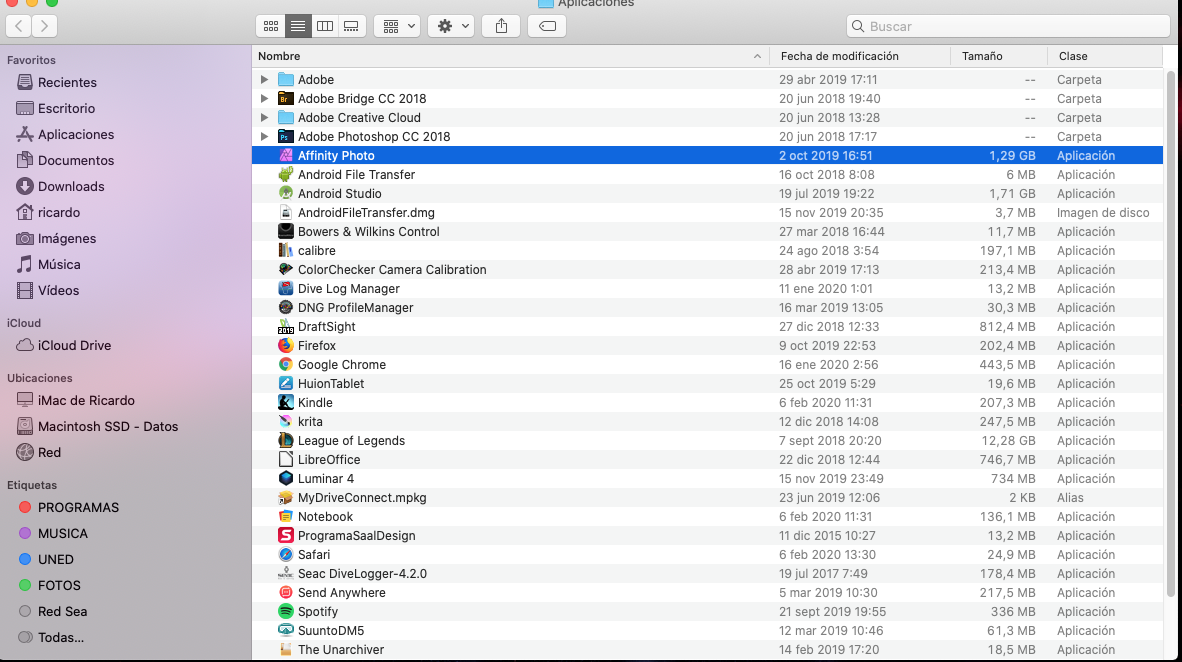1182x662 pixels.
Task: Switch to list view in toolbar
Action: coord(298,26)
